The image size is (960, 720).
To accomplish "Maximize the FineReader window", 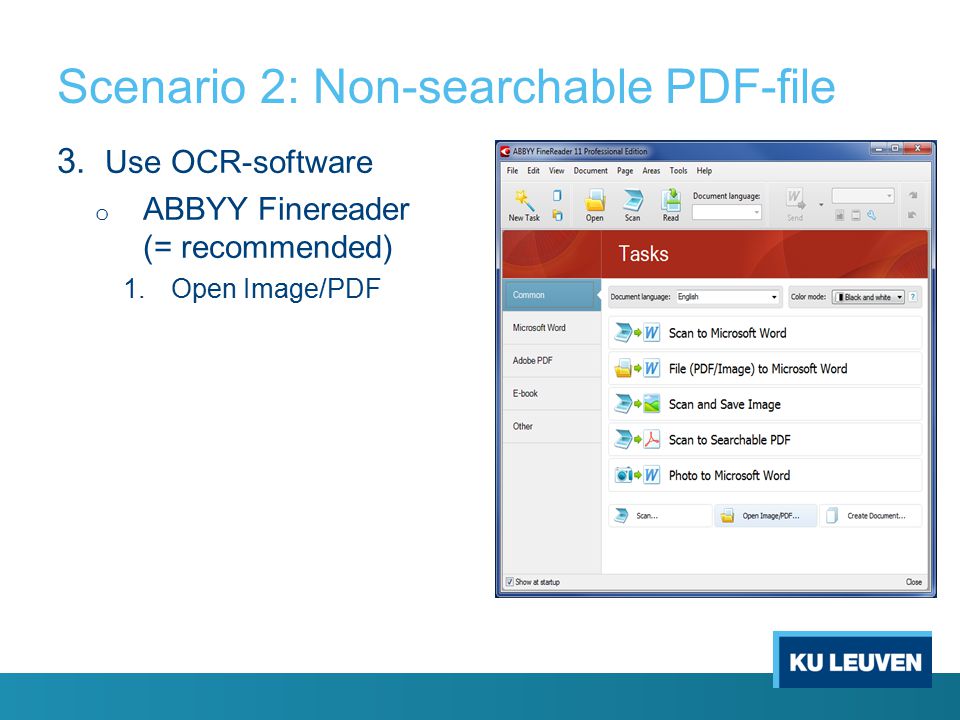I will tap(895, 149).
